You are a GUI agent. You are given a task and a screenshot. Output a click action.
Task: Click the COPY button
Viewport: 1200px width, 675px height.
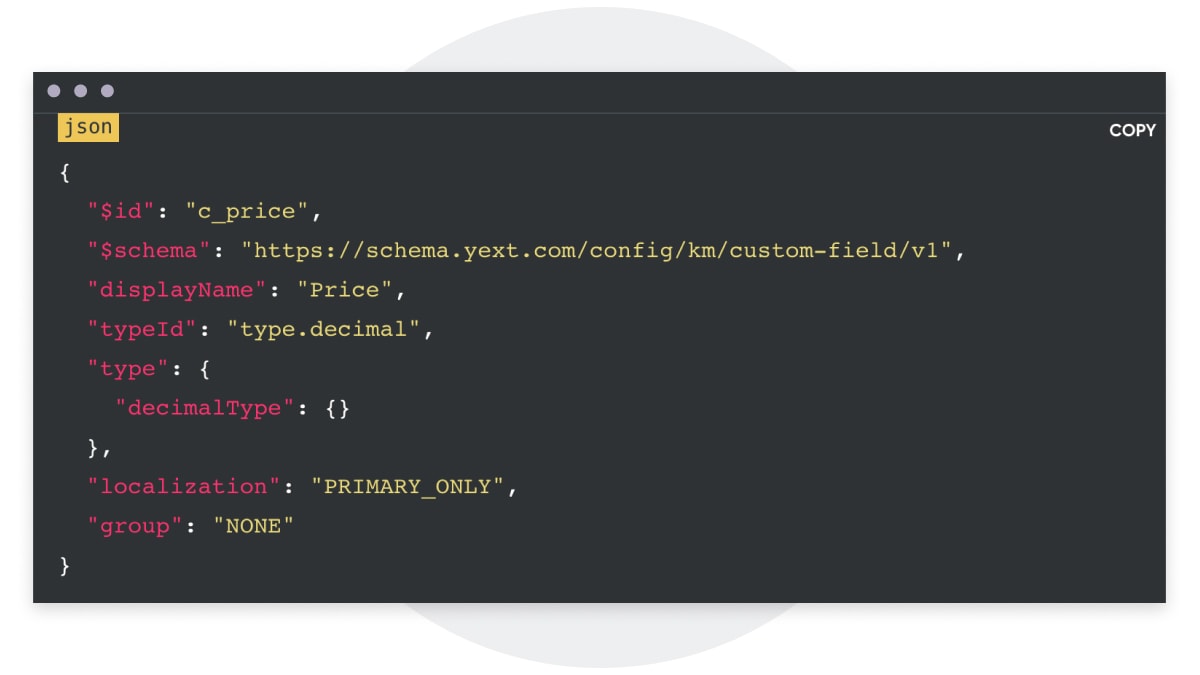tap(1132, 130)
